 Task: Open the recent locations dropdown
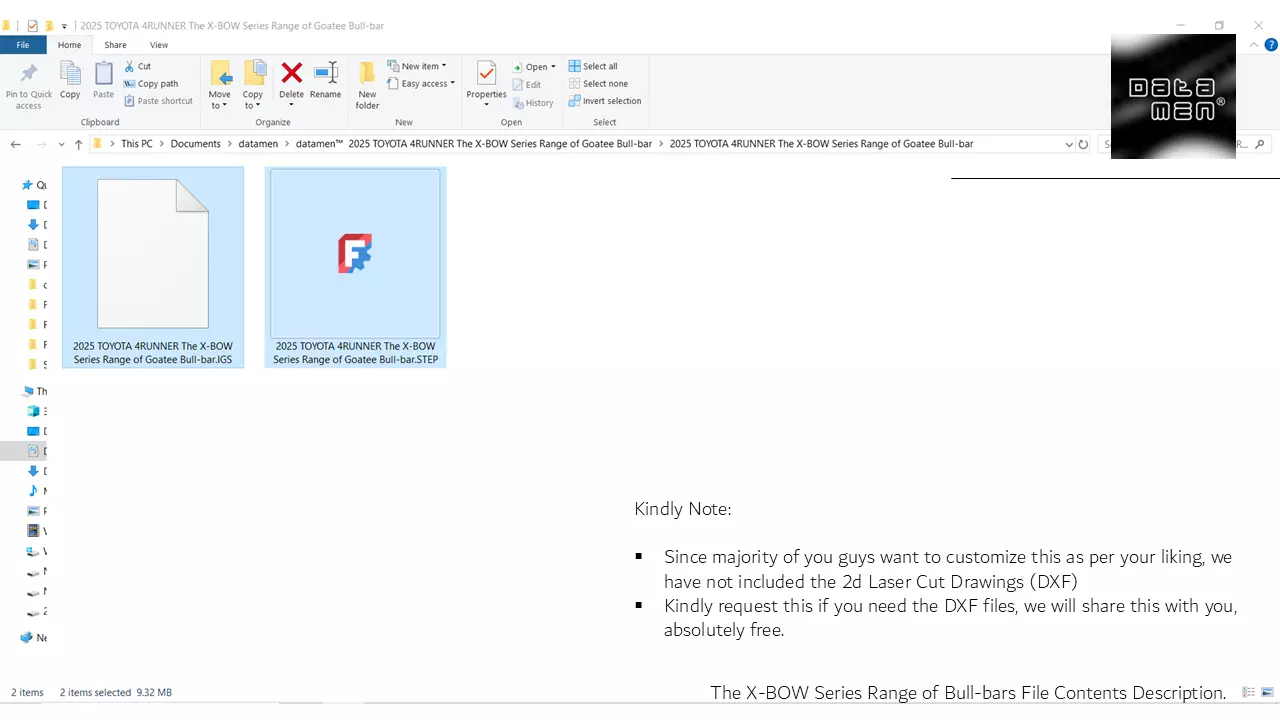tap(61, 145)
